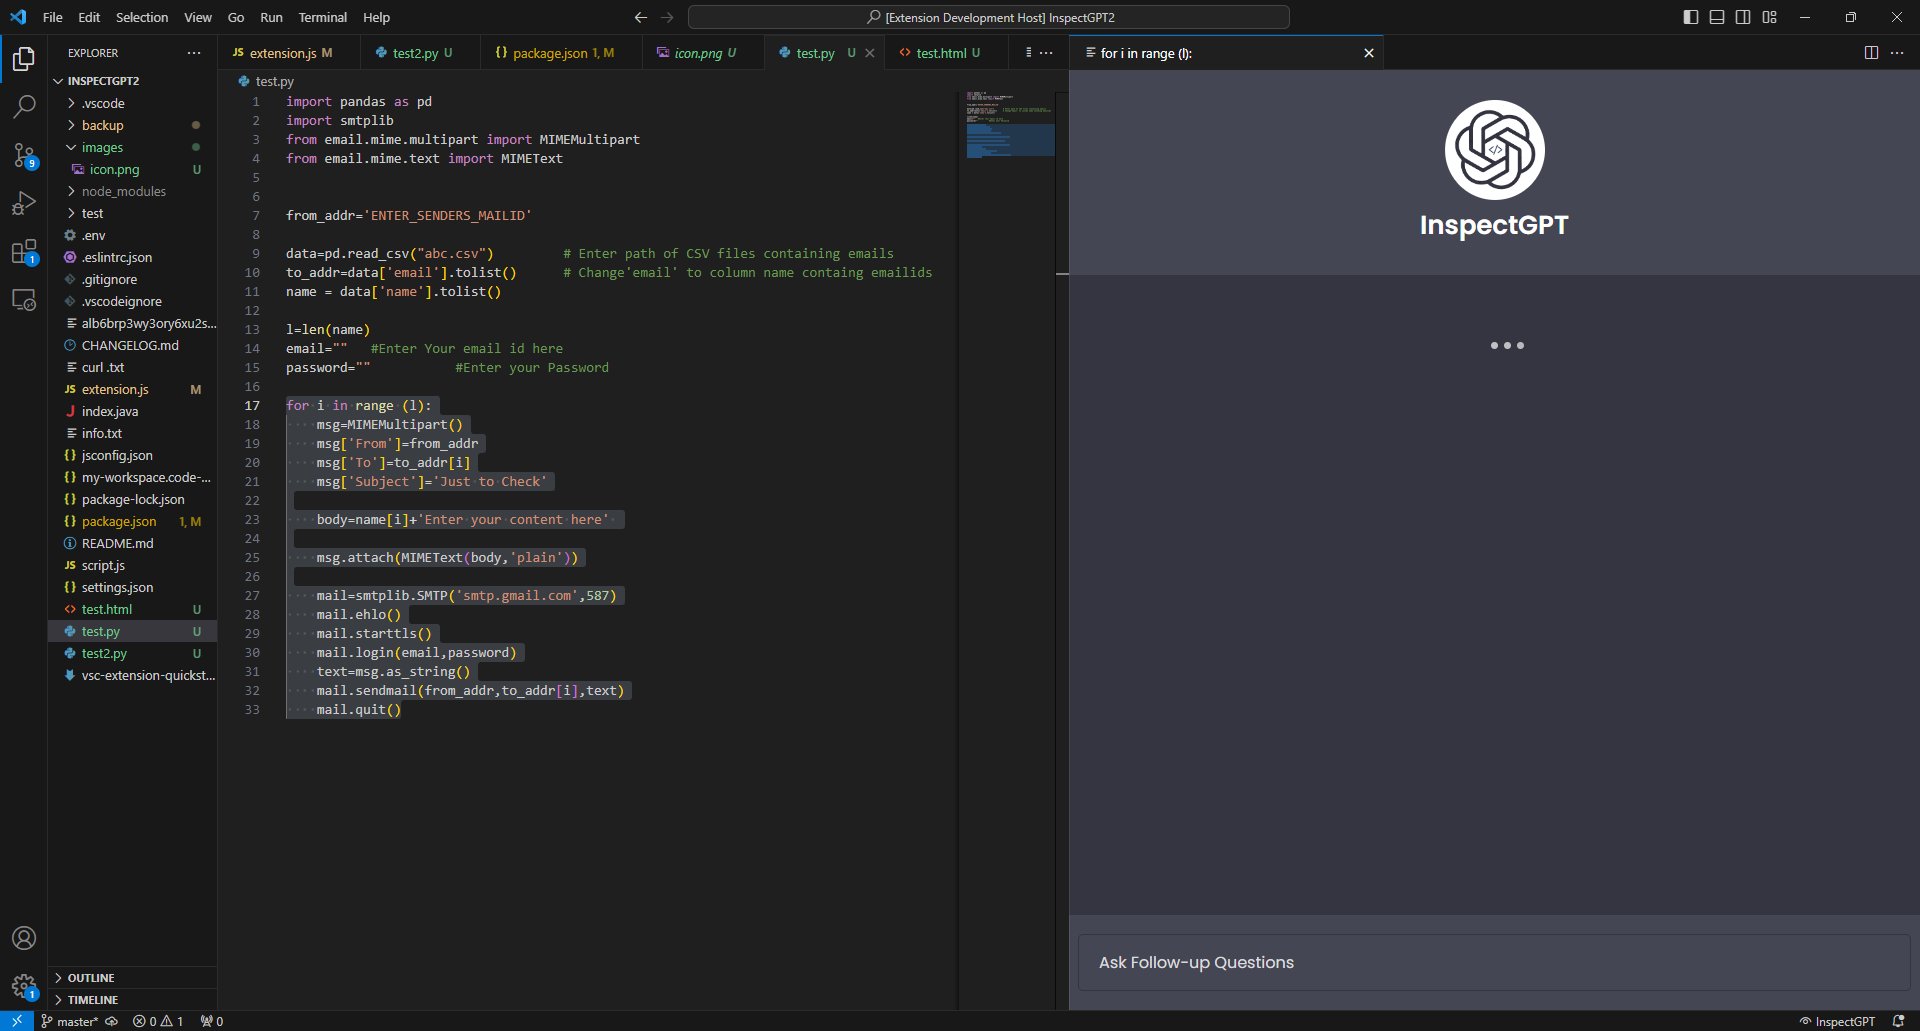This screenshot has width=1920, height=1031.
Task: Toggle Panel layout icon
Action: (x=1717, y=17)
